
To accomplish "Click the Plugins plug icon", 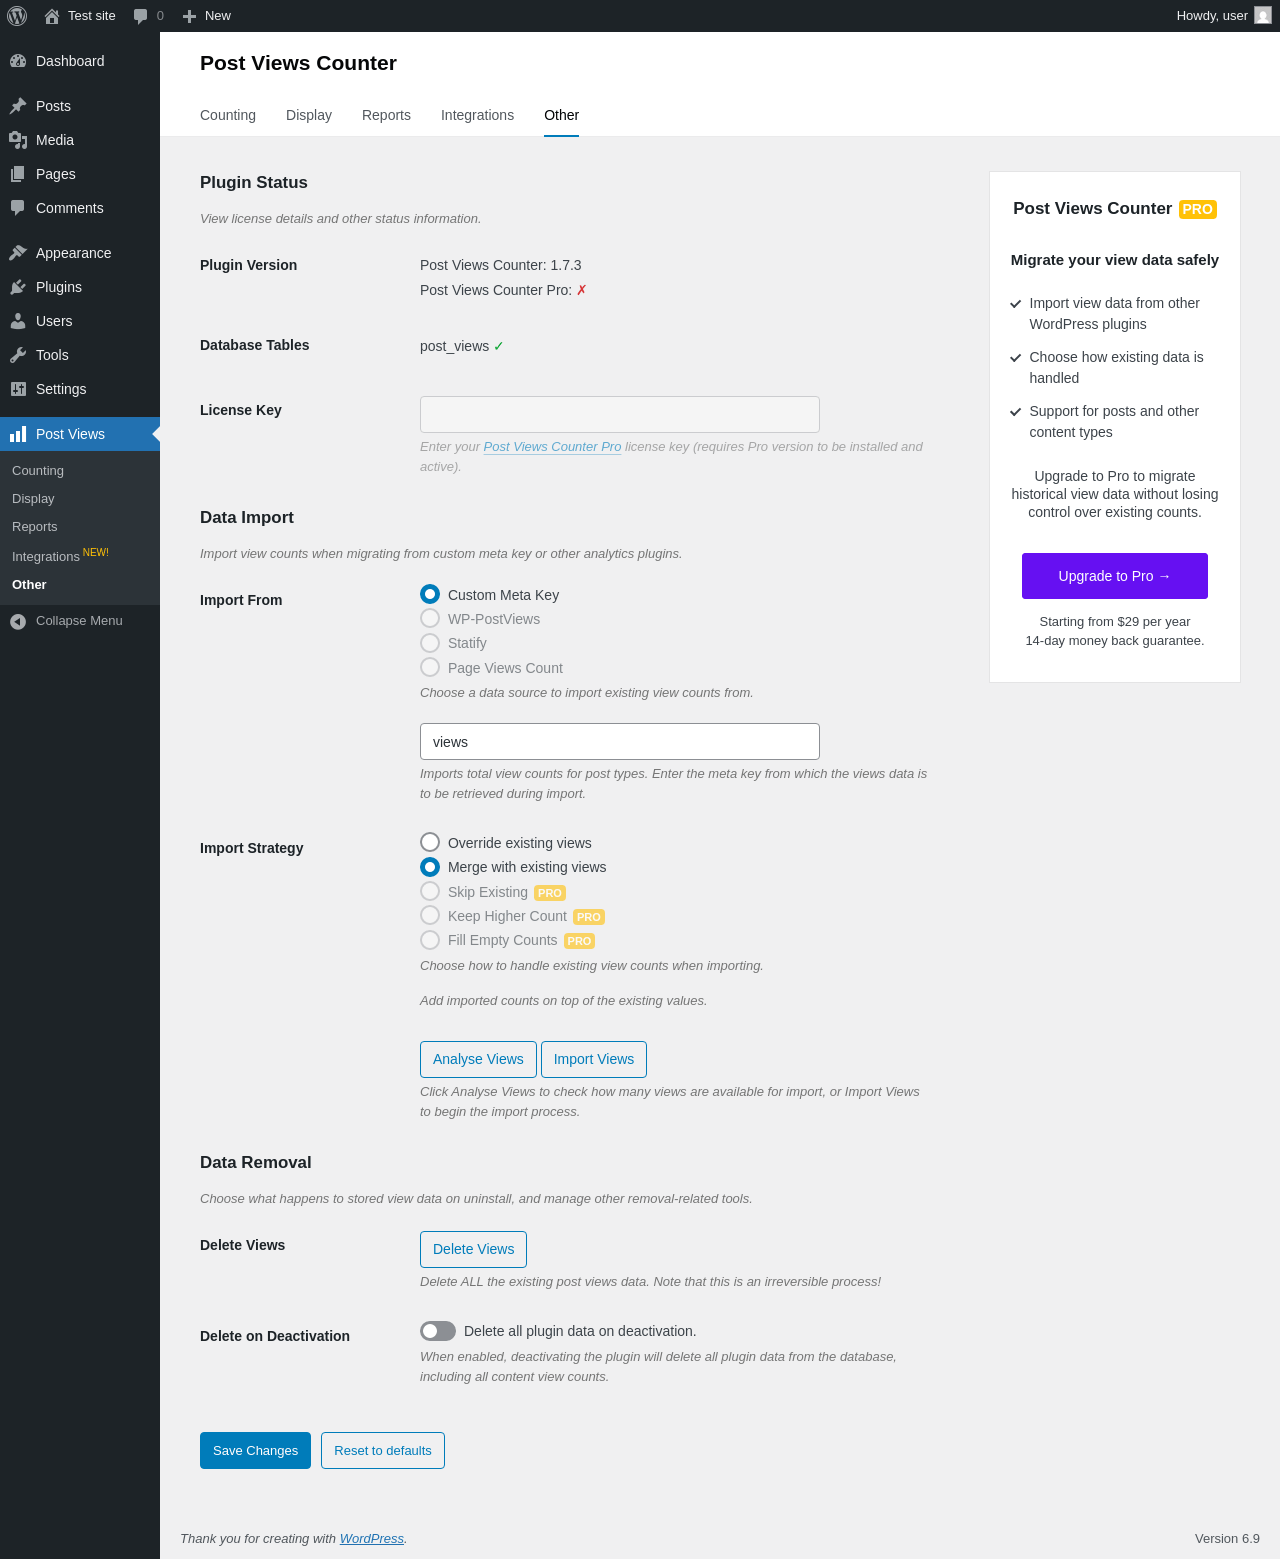I will pyautogui.click(x=18, y=287).
